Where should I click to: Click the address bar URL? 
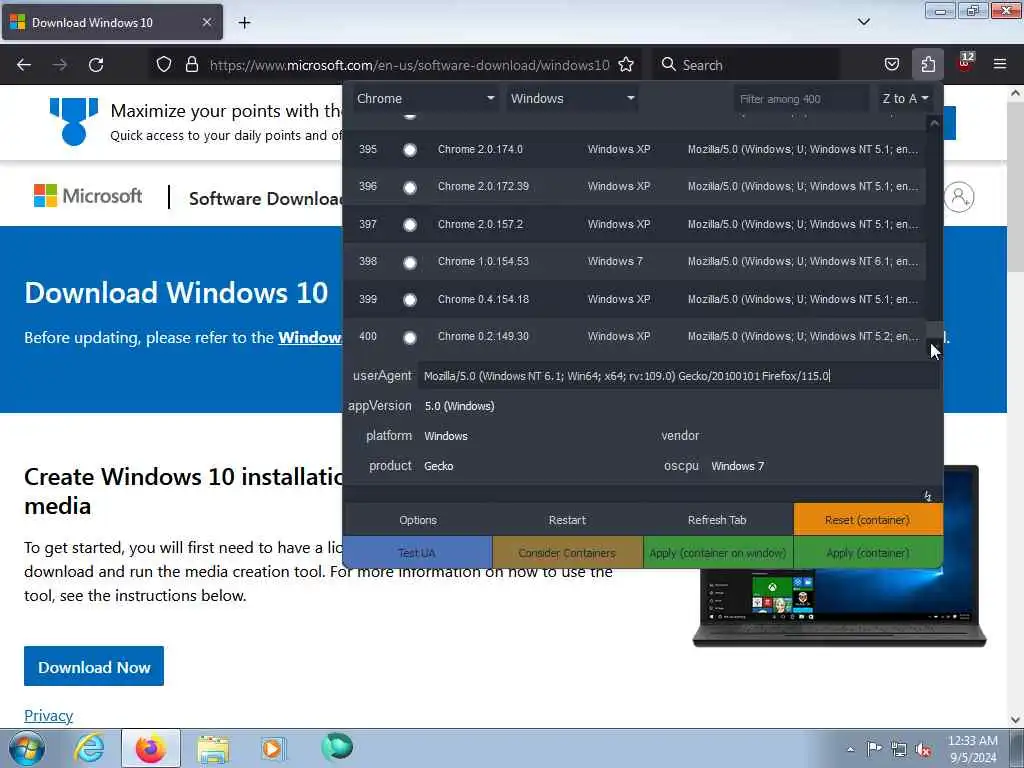pos(409,65)
